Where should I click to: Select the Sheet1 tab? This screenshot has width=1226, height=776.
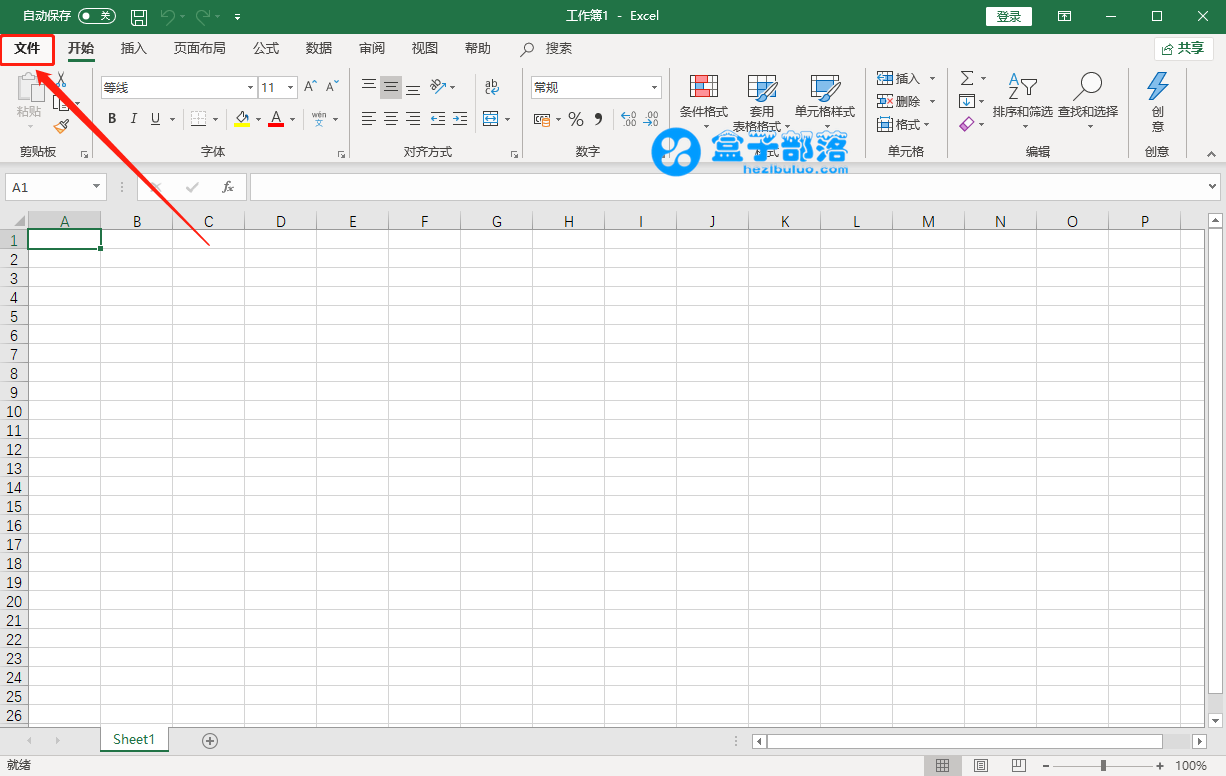point(134,739)
